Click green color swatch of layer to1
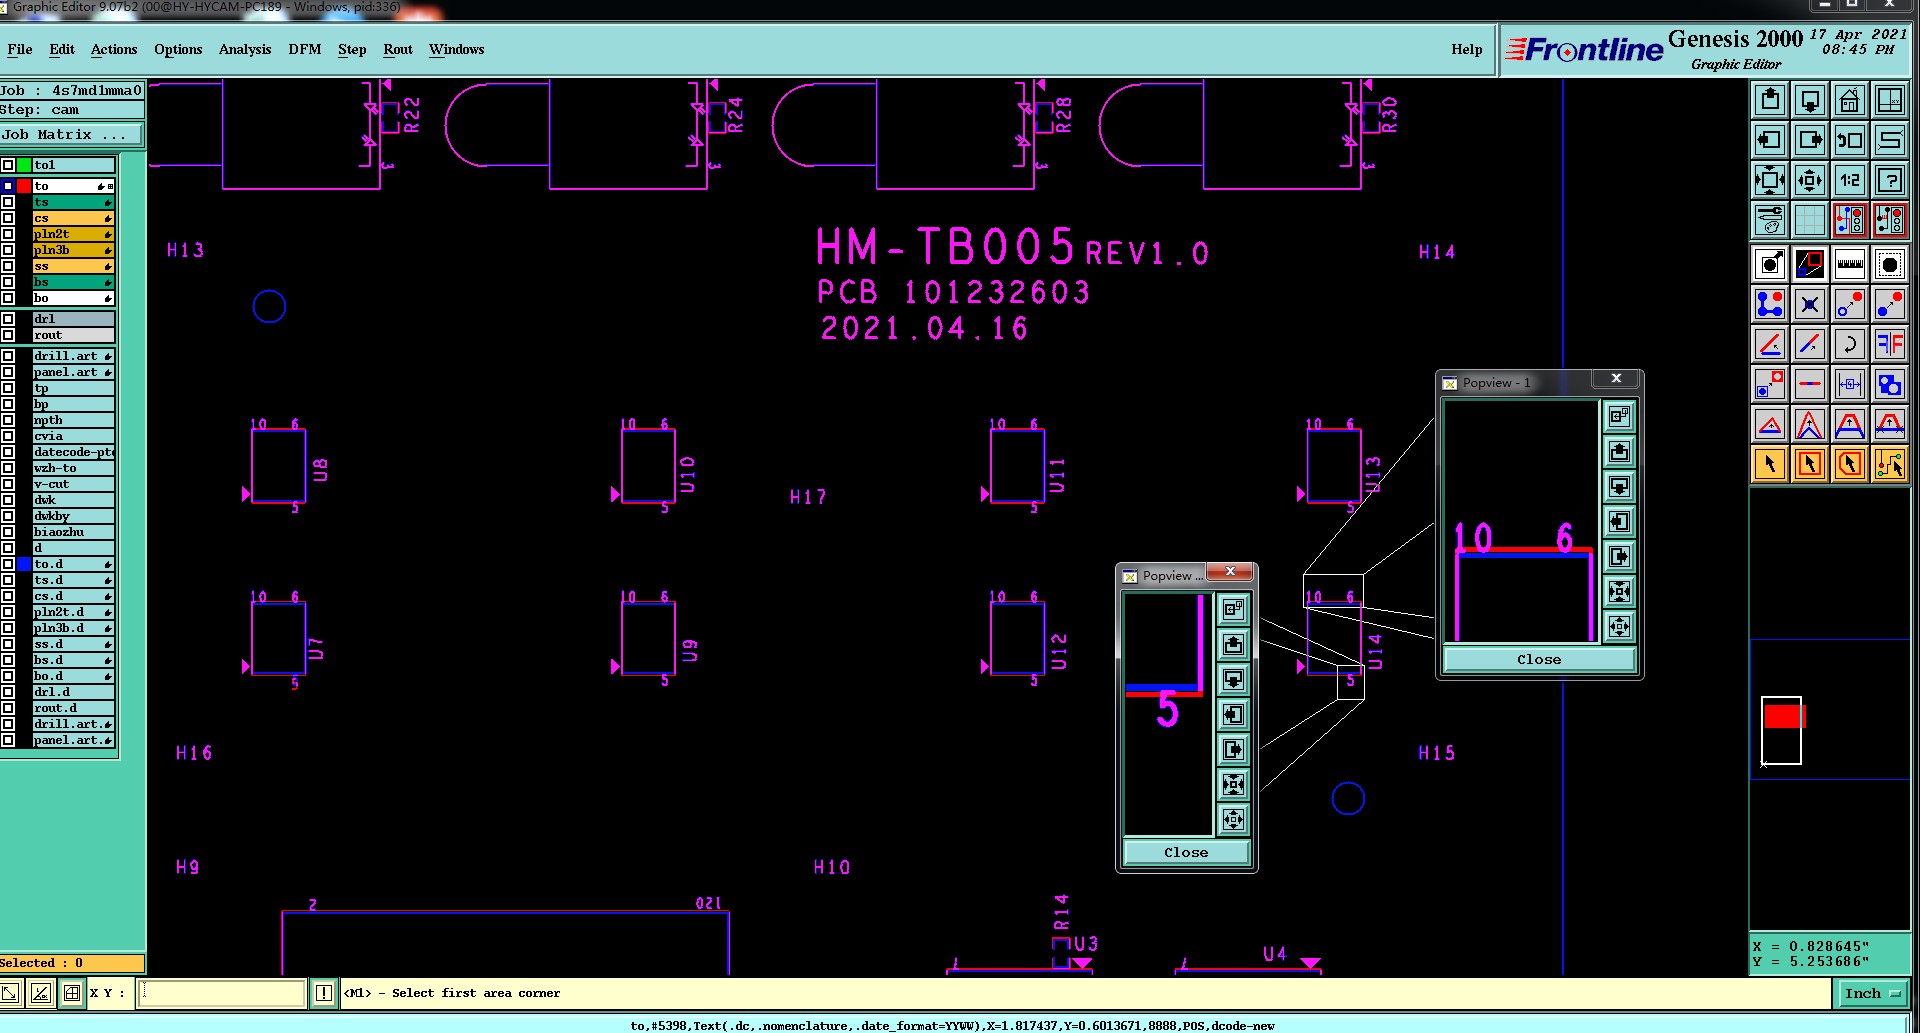Screen dimensions: 1920x1033 coord(24,165)
